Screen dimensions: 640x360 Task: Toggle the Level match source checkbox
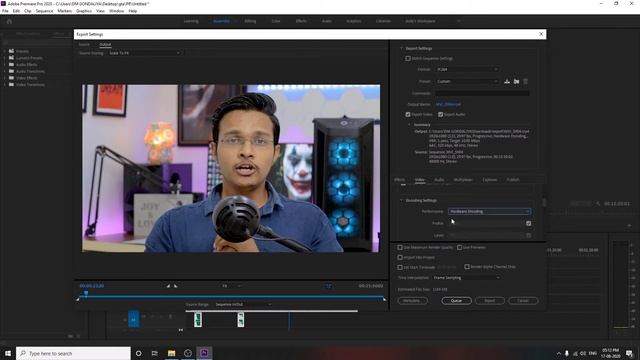(x=529, y=235)
